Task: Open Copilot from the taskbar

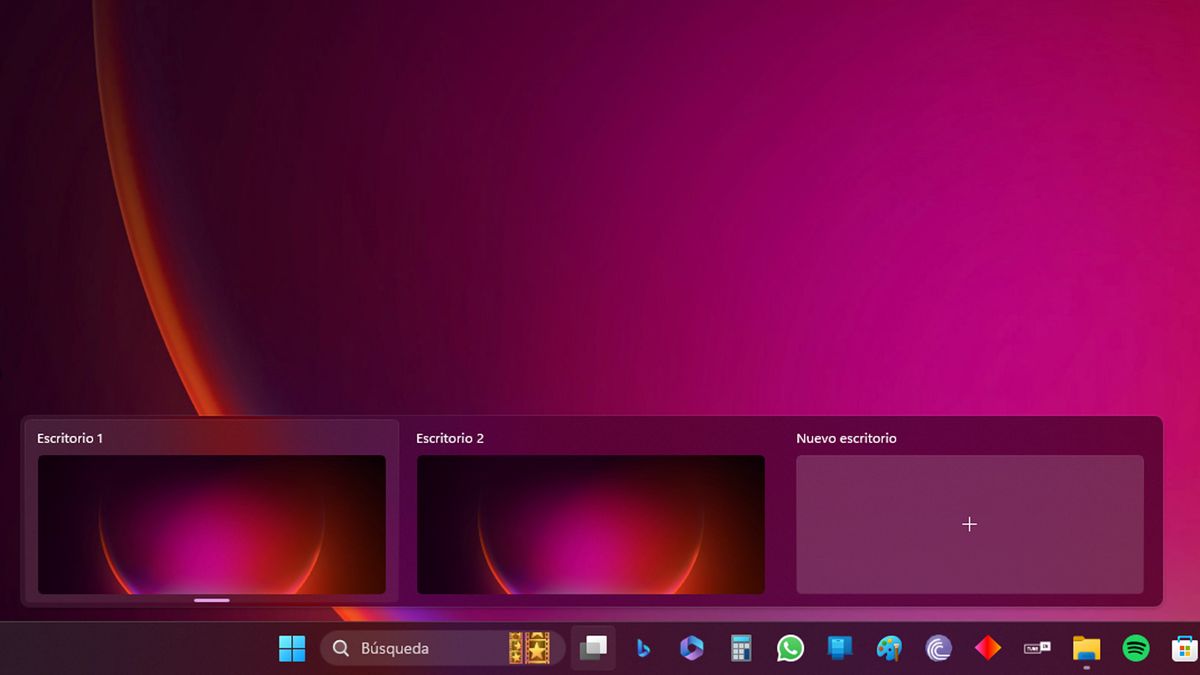Action: point(691,649)
